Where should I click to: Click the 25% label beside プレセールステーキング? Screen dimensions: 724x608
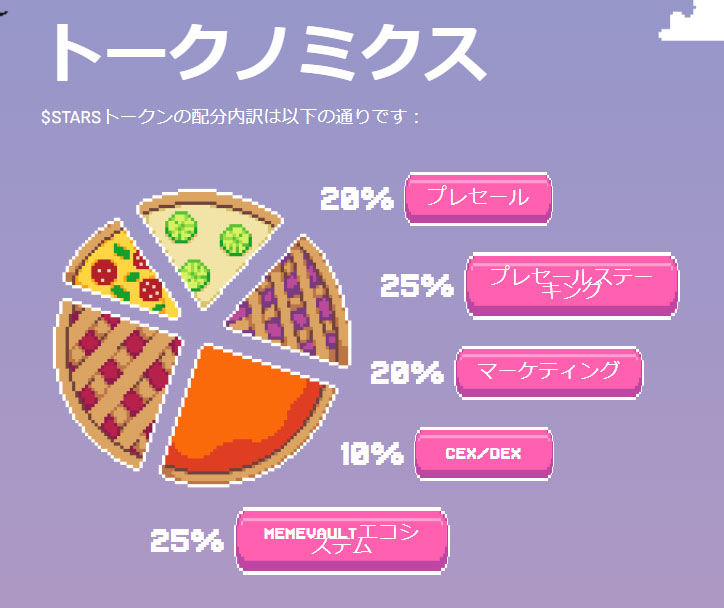pos(416,285)
